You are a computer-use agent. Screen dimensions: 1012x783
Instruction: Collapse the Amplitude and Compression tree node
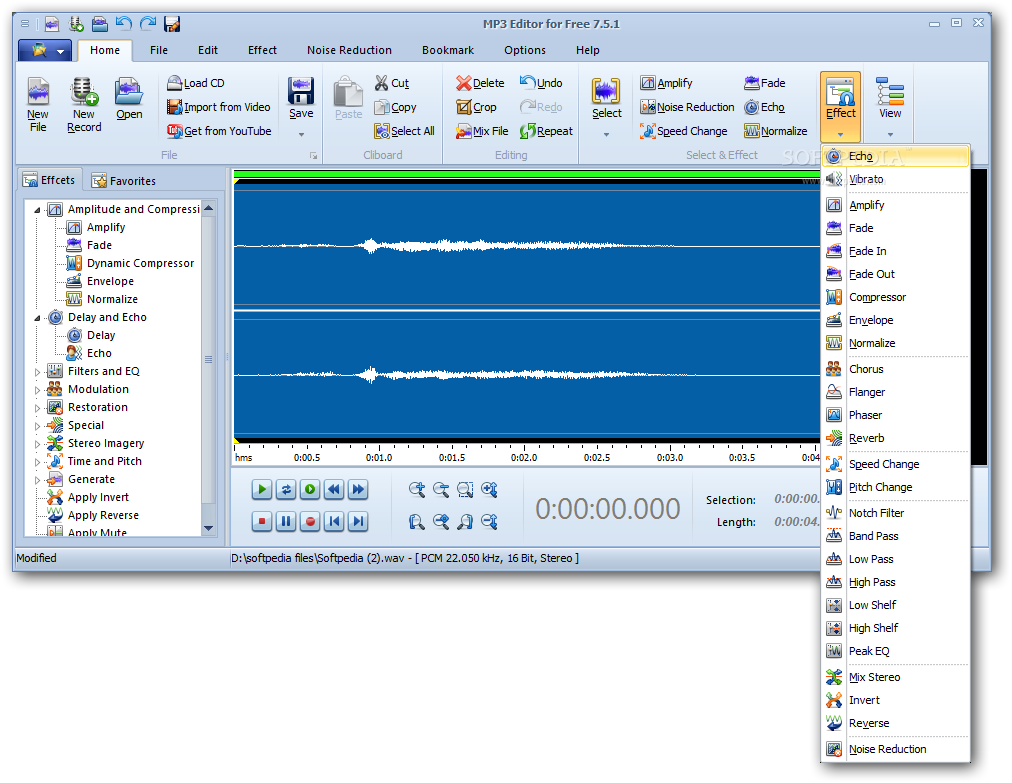[x=37, y=210]
